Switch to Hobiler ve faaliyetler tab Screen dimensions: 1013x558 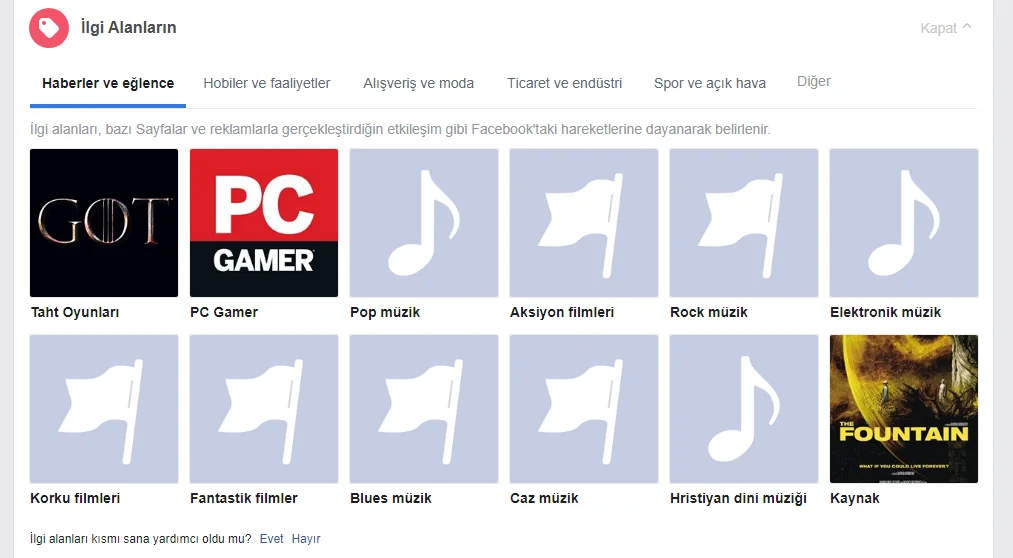tap(267, 83)
